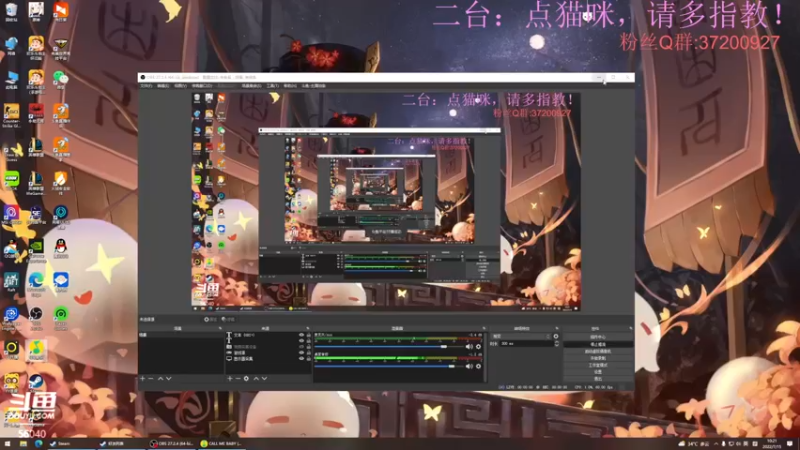Toggle visibility of the second text source
Image resolution: width=800 pixels, height=450 pixels.
pyautogui.click(x=301, y=341)
